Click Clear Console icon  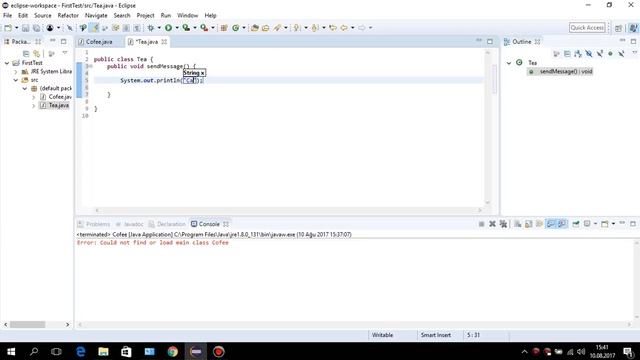click(518, 224)
